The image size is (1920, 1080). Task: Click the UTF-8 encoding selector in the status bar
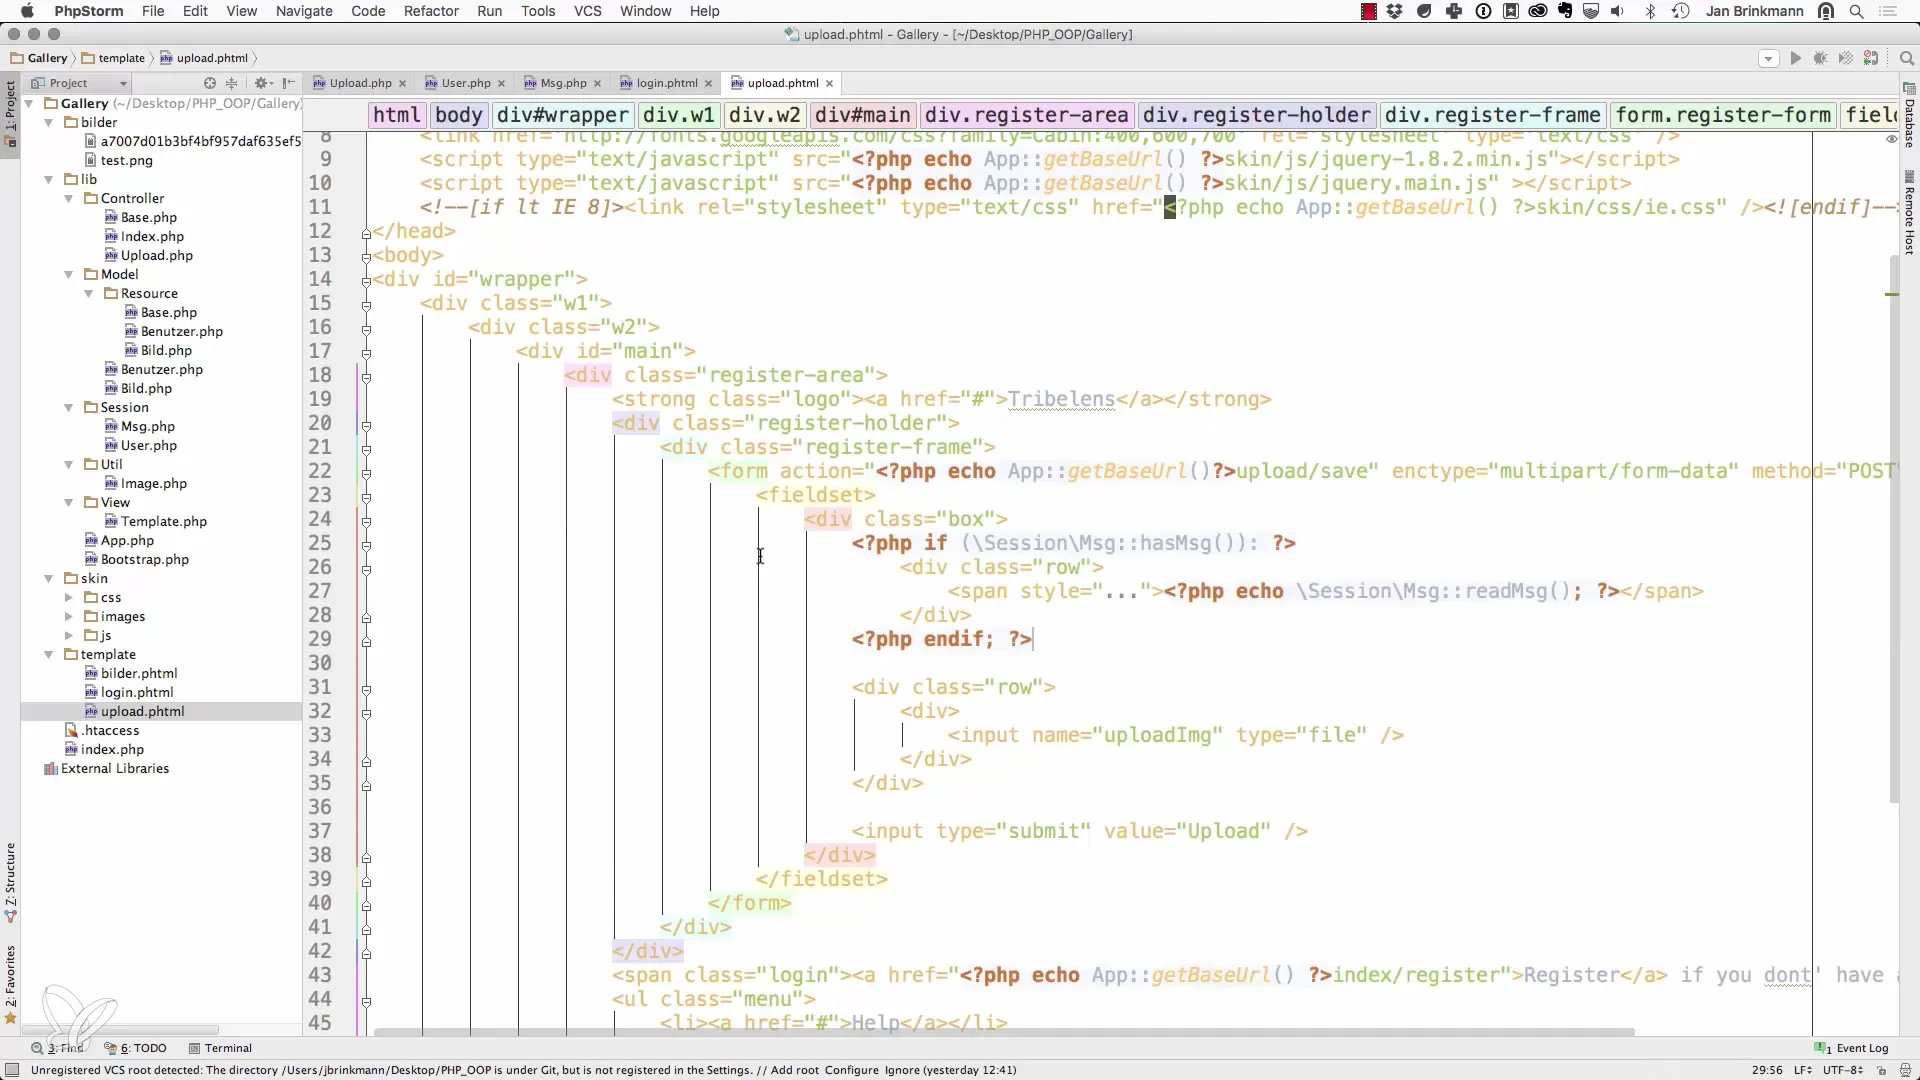1843,1070
